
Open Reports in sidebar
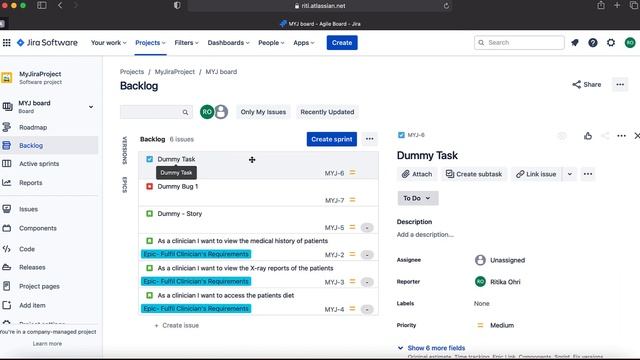[x=30, y=182]
